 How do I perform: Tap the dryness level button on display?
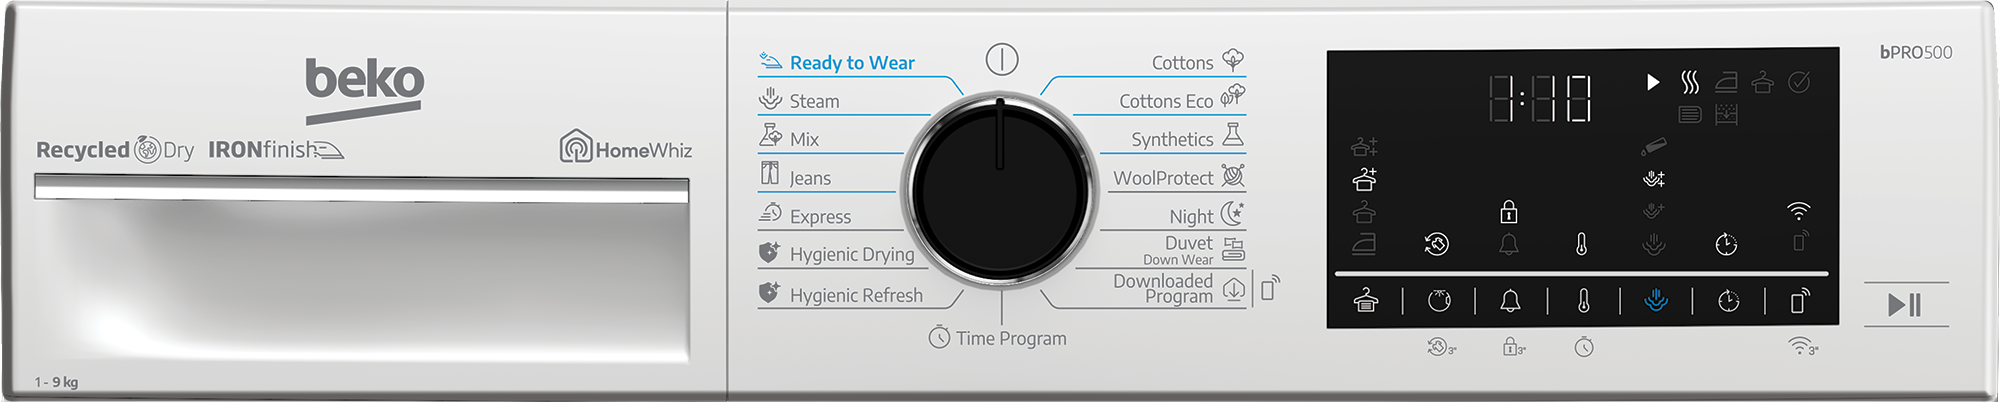[x=1365, y=301]
